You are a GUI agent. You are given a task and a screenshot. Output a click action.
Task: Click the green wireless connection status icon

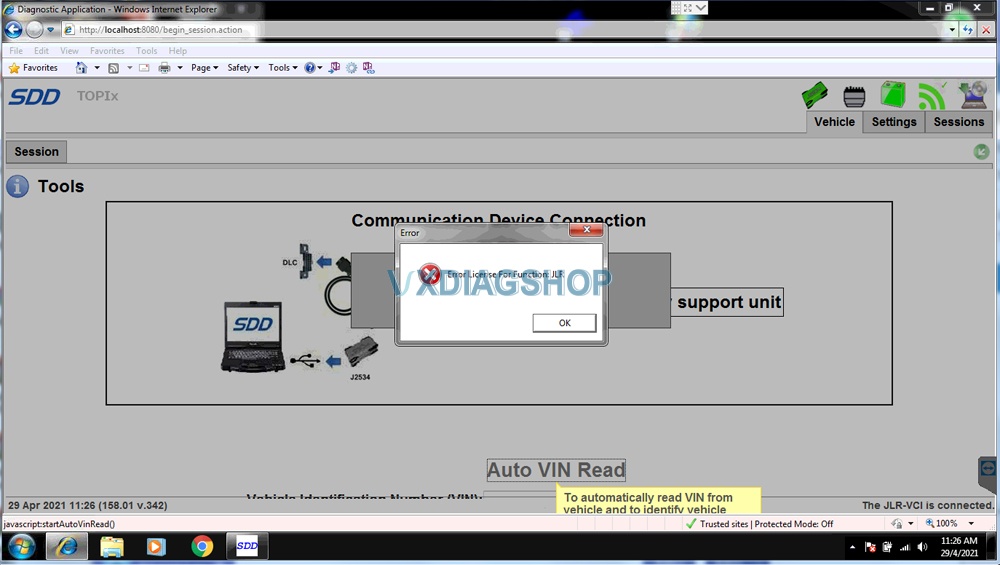point(932,96)
